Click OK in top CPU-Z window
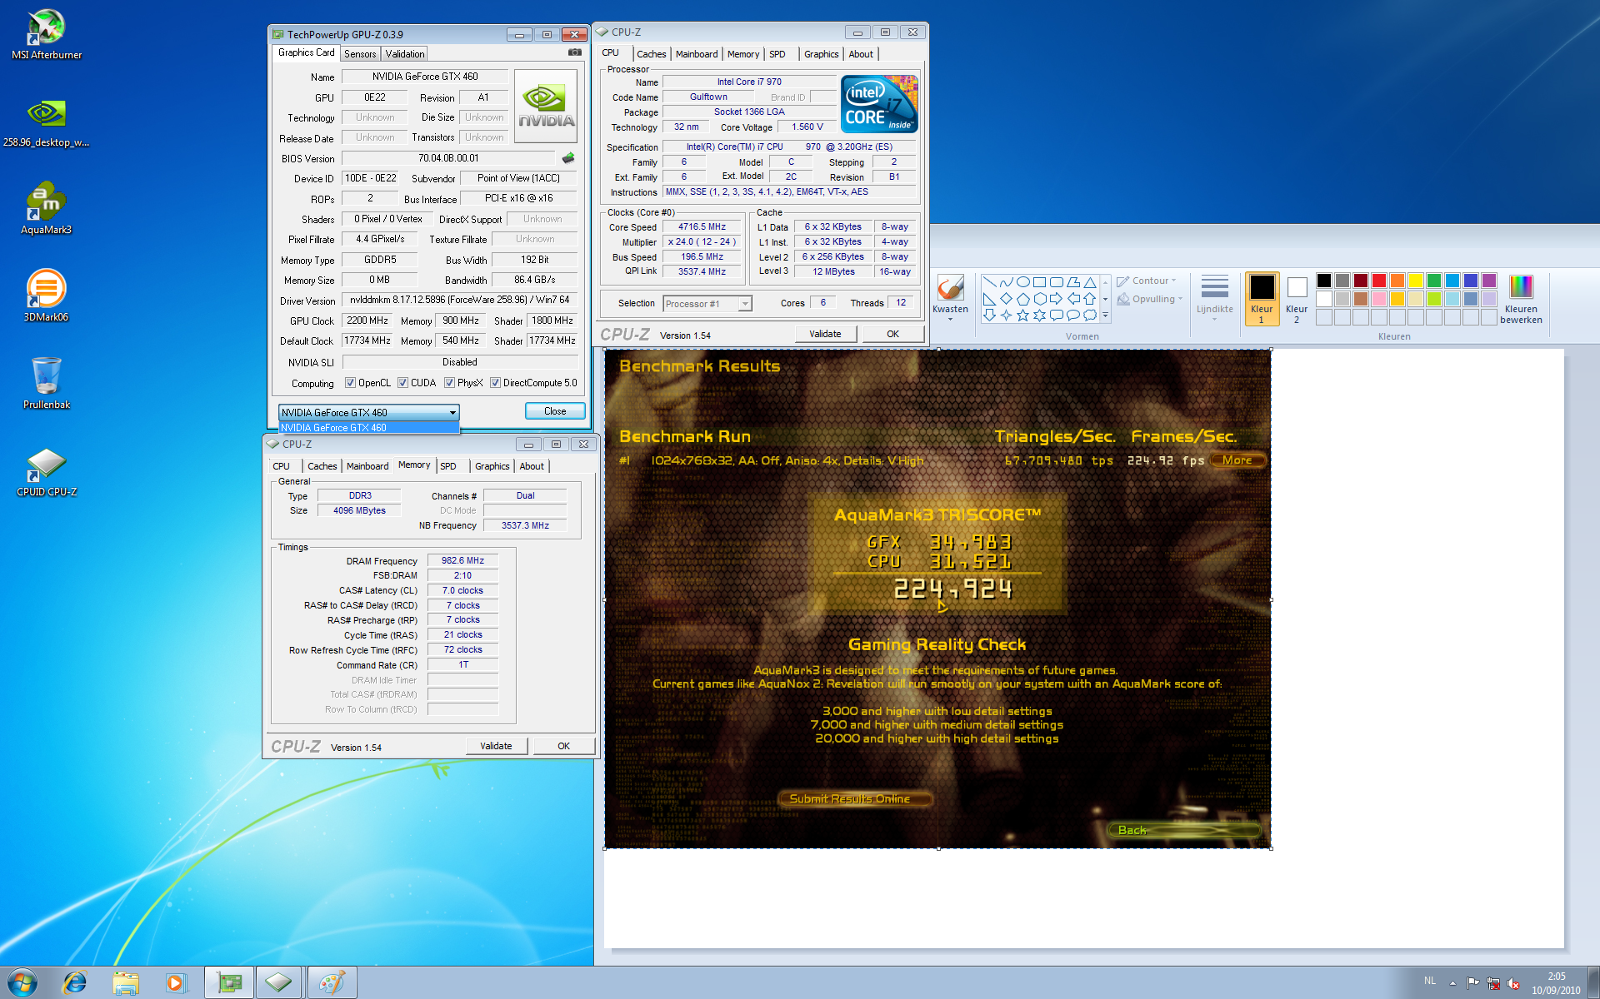1600x999 pixels. point(893,334)
